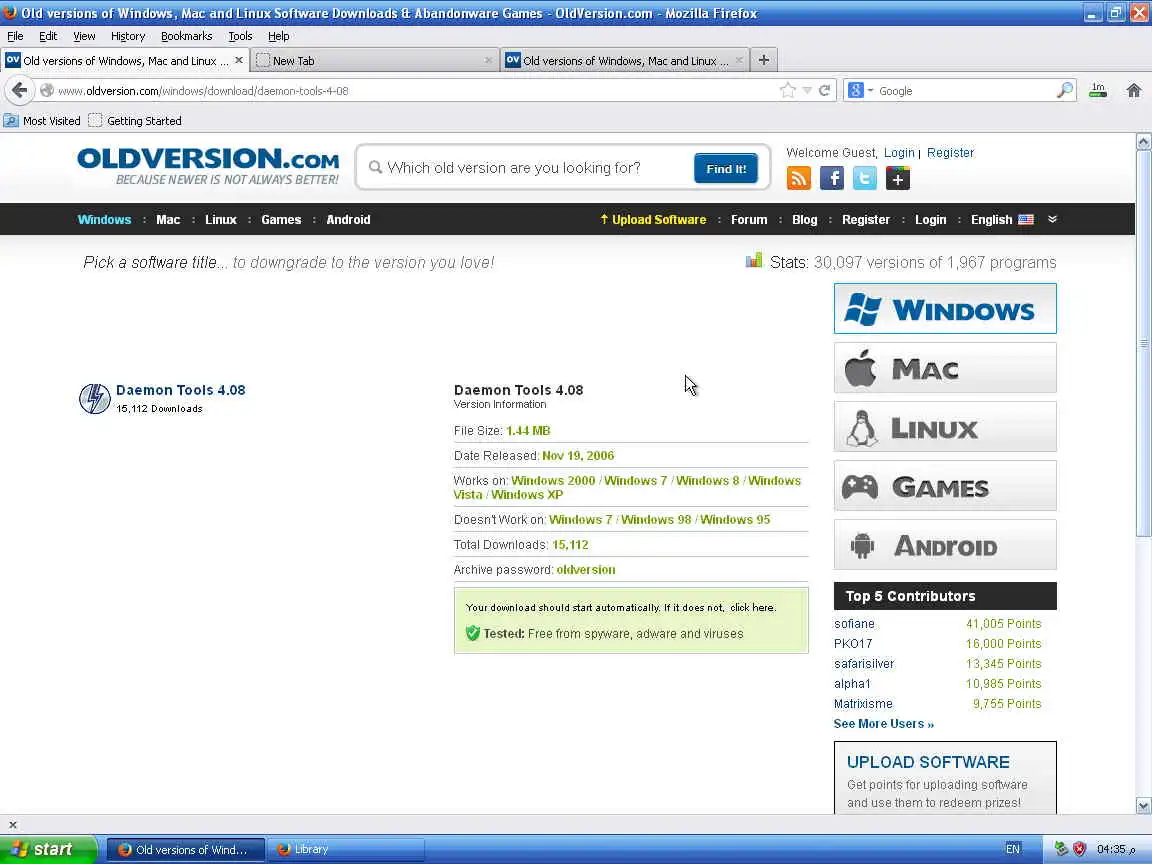Open the See More Users link

point(883,724)
